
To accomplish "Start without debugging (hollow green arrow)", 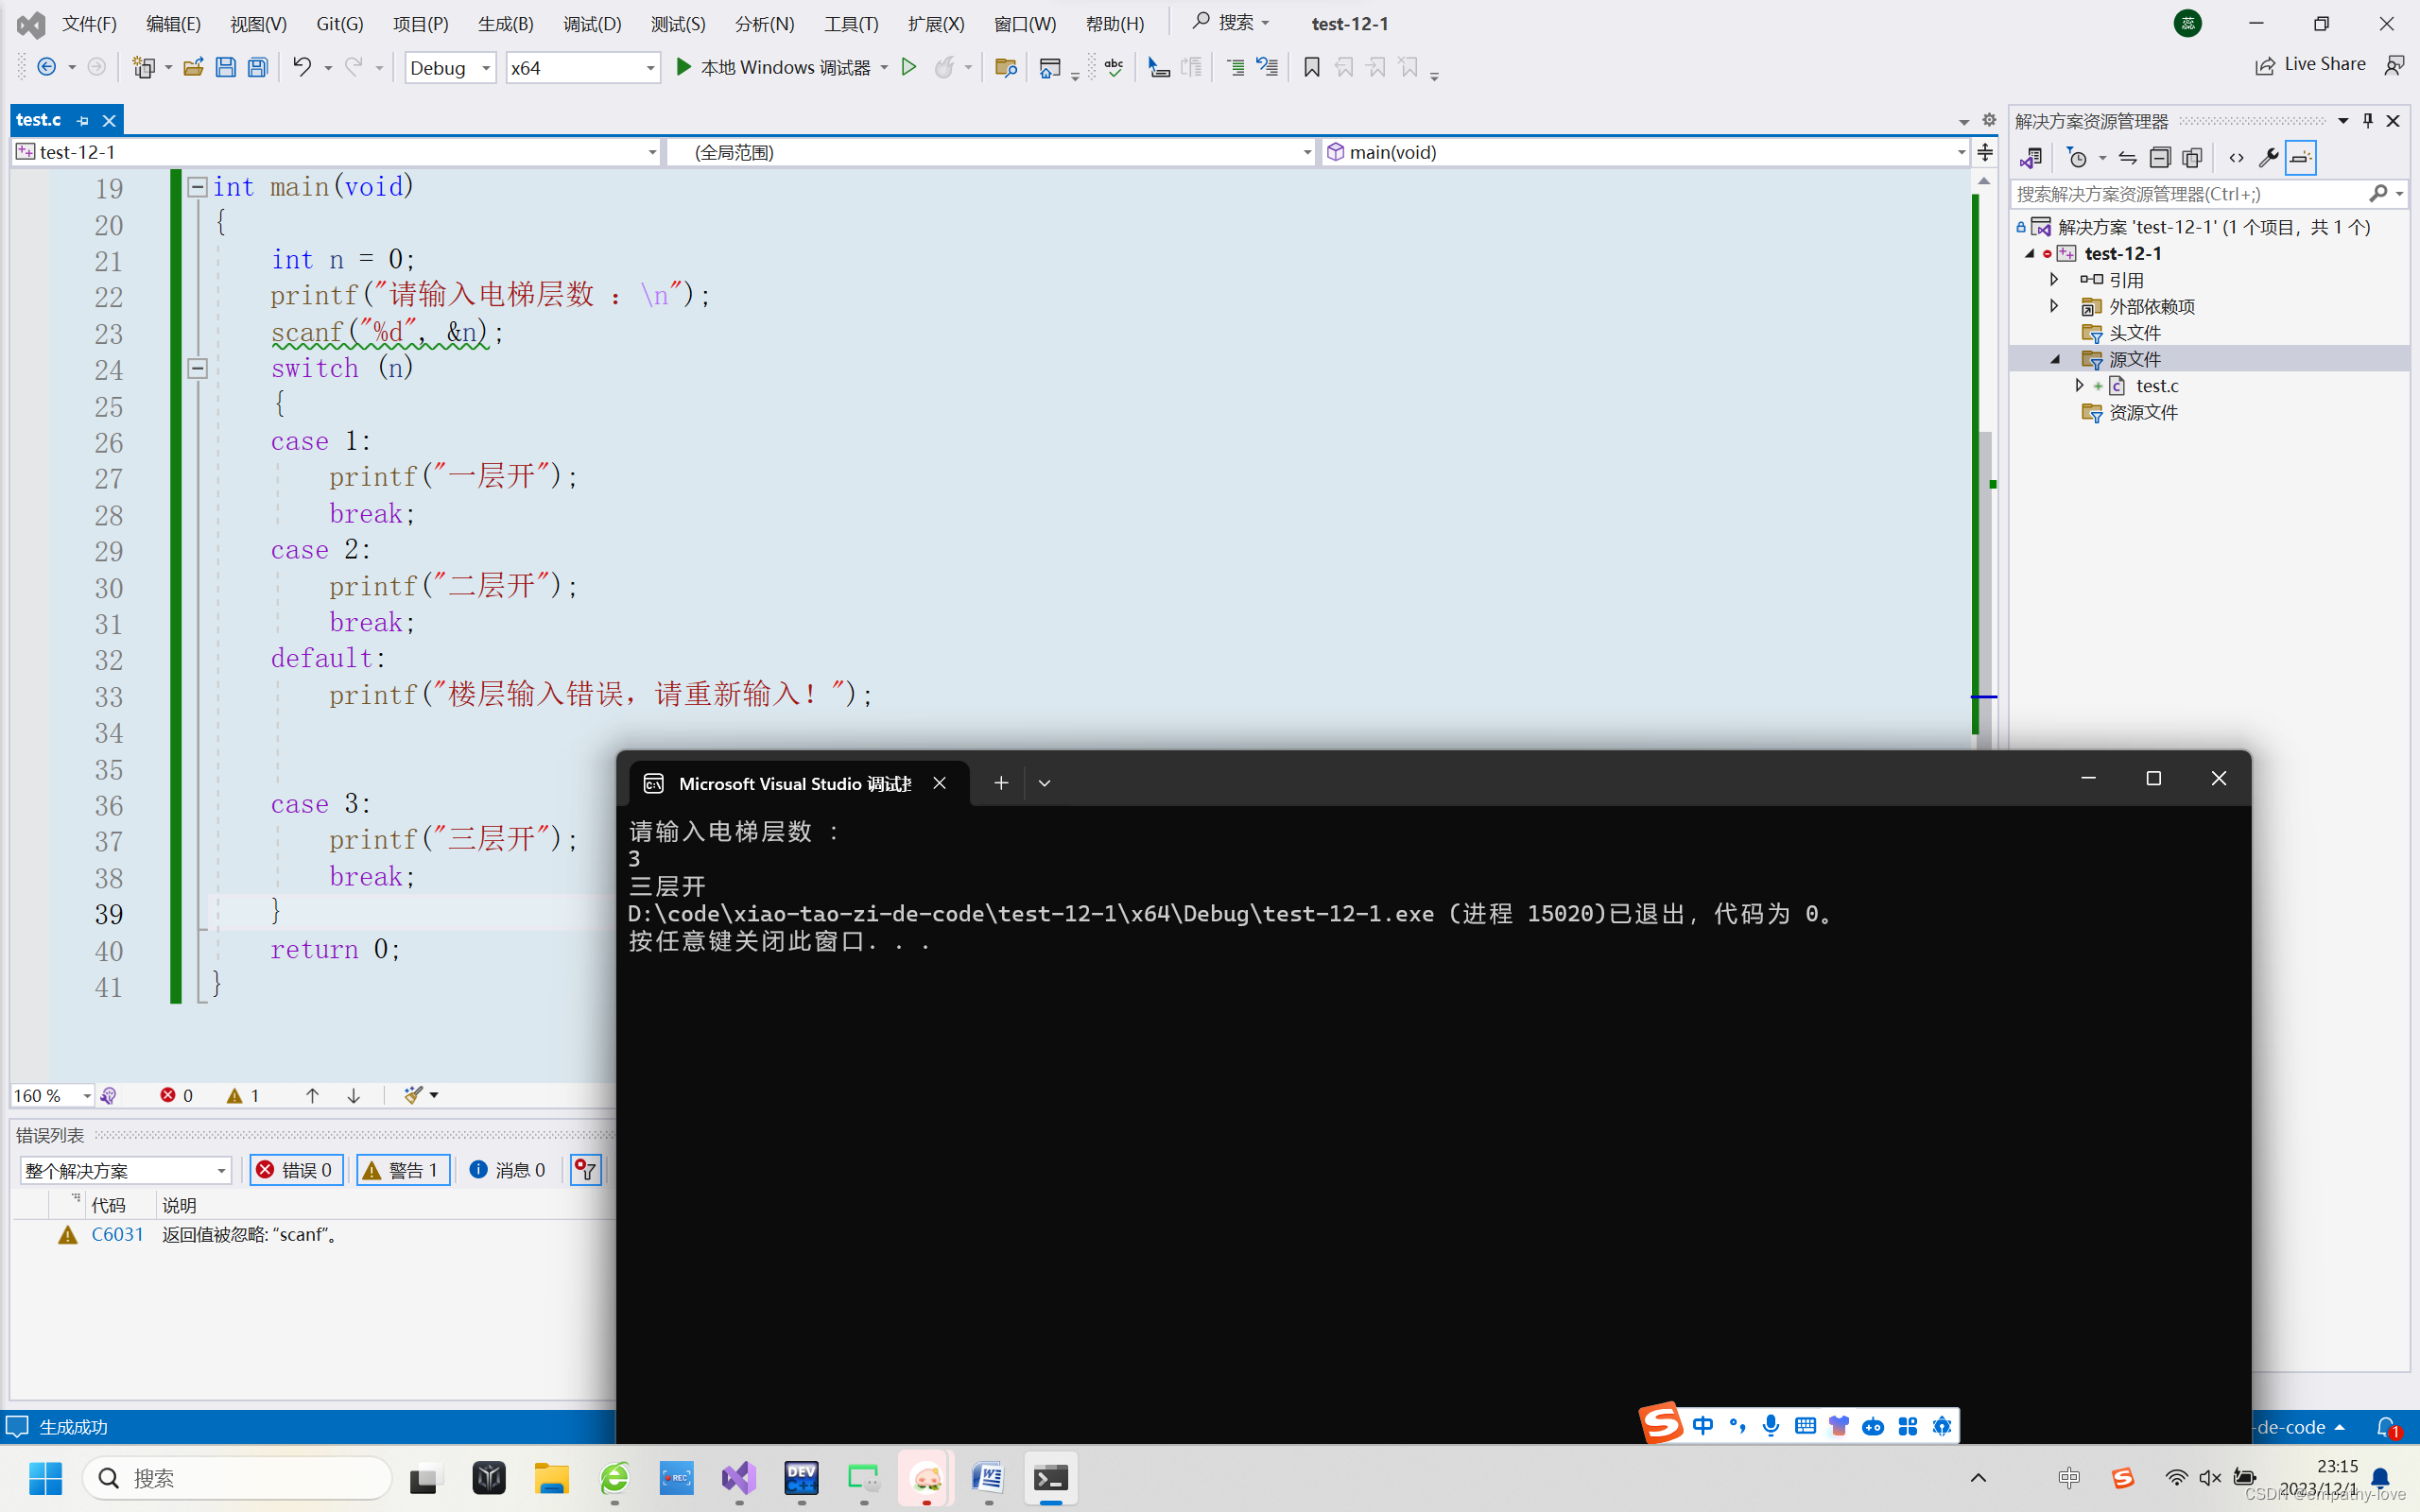I will (908, 67).
